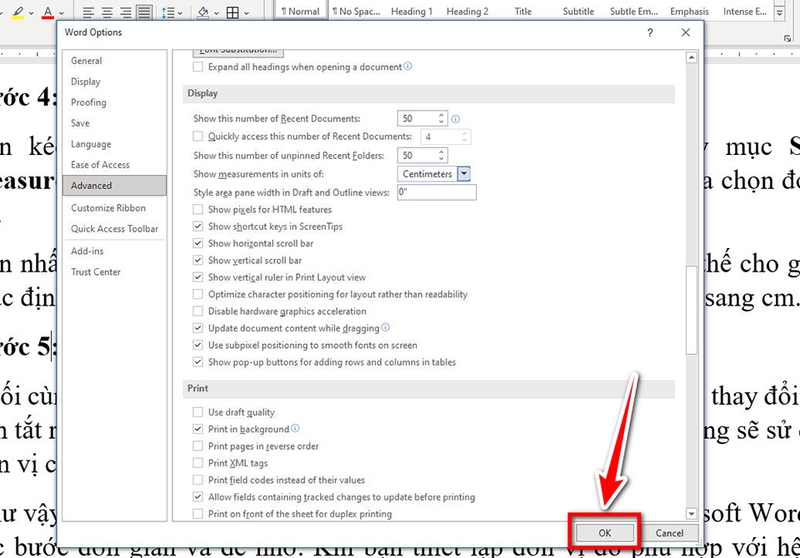Toggle Allow fields containing tracked changes to update

click(197, 497)
